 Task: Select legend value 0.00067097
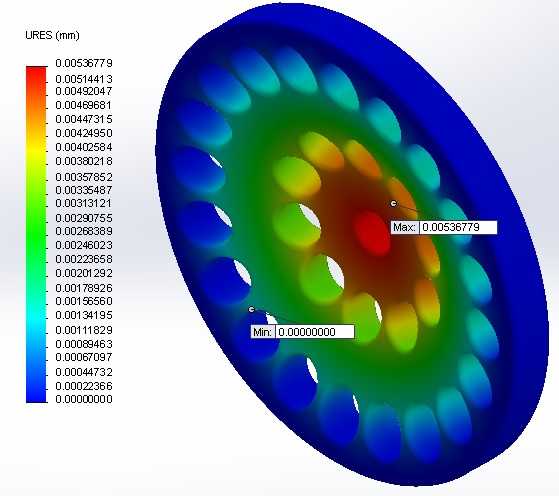coord(84,357)
